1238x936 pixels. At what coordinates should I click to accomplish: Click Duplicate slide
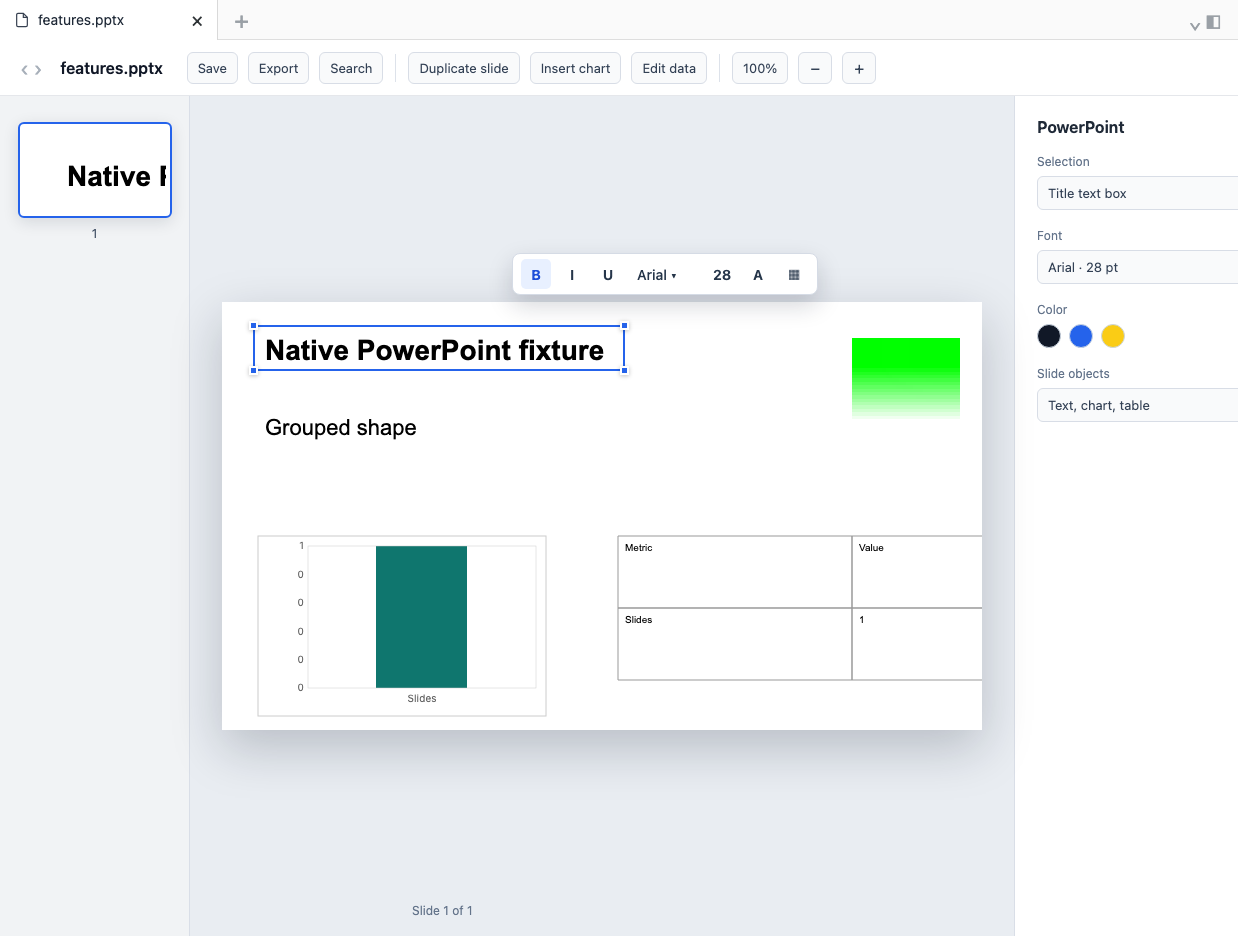pos(464,68)
